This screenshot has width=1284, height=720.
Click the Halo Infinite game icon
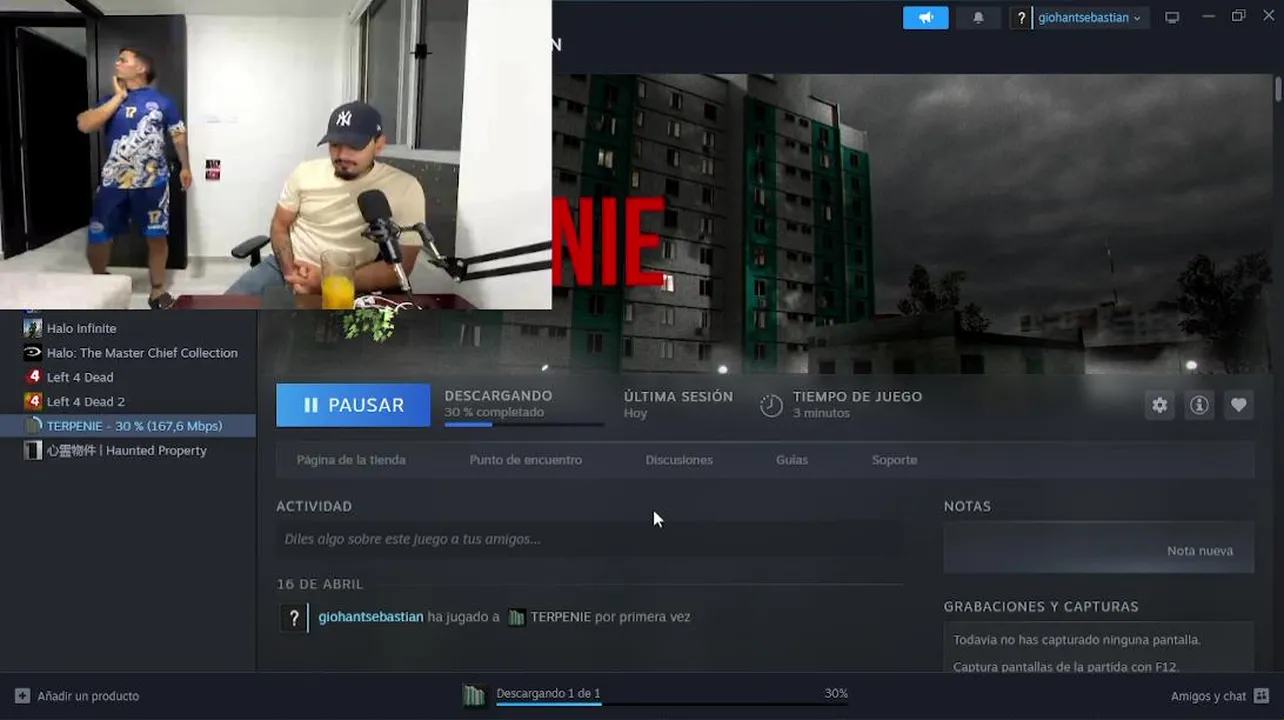tap(33, 328)
